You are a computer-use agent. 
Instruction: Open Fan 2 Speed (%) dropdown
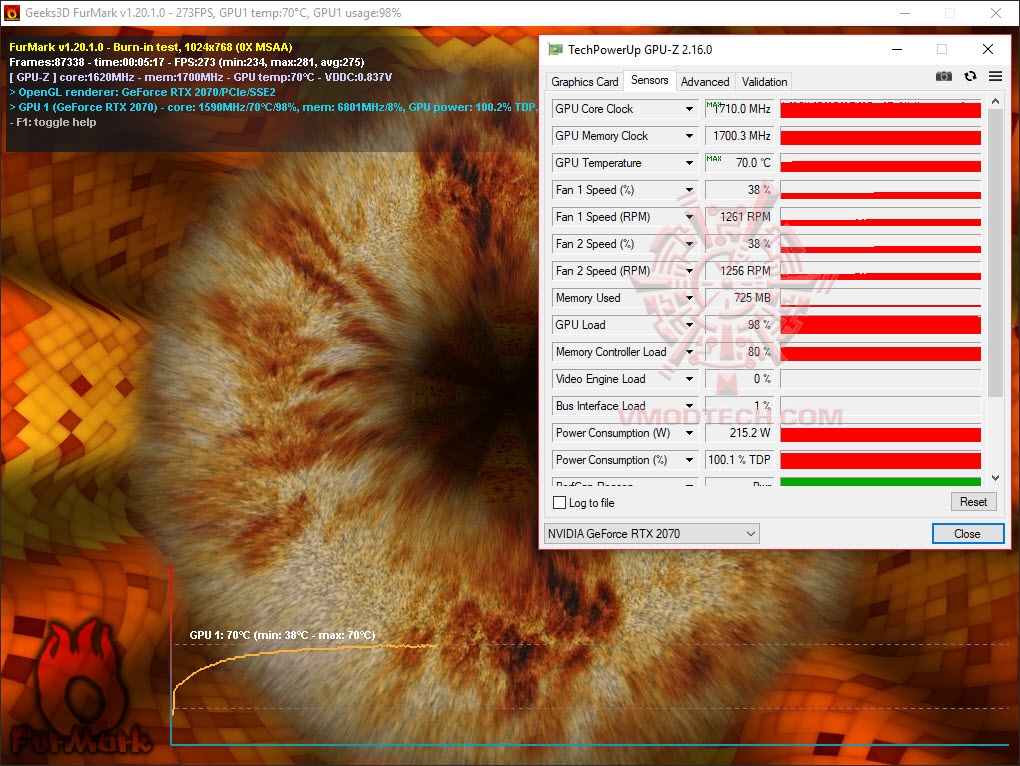tap(689, 244)
